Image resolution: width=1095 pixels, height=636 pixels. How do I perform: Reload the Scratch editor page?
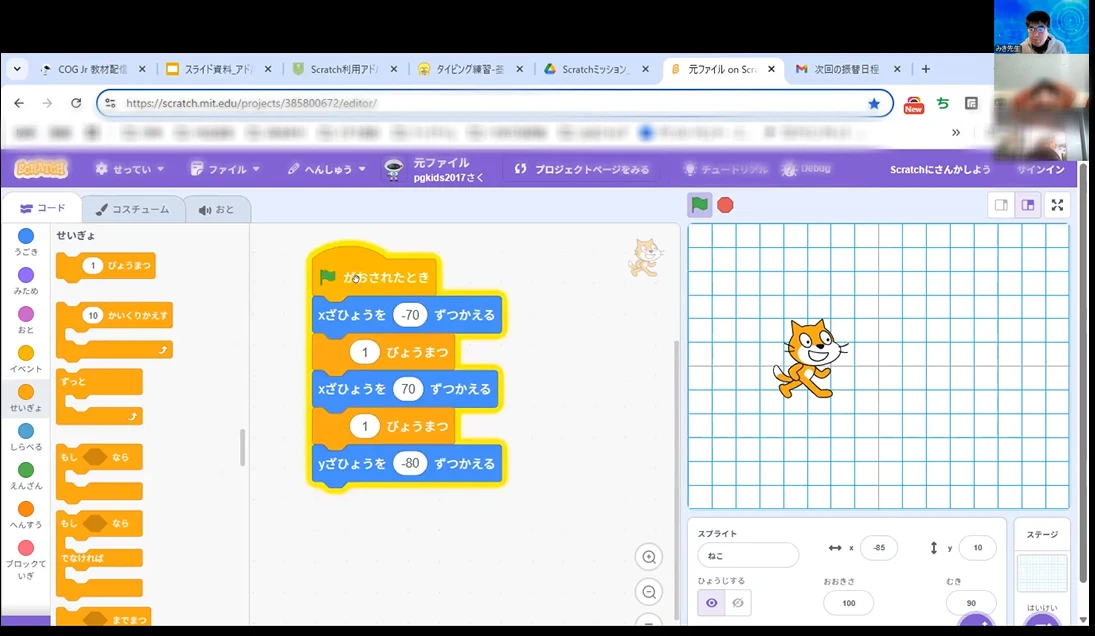click(x=76, y=103)
